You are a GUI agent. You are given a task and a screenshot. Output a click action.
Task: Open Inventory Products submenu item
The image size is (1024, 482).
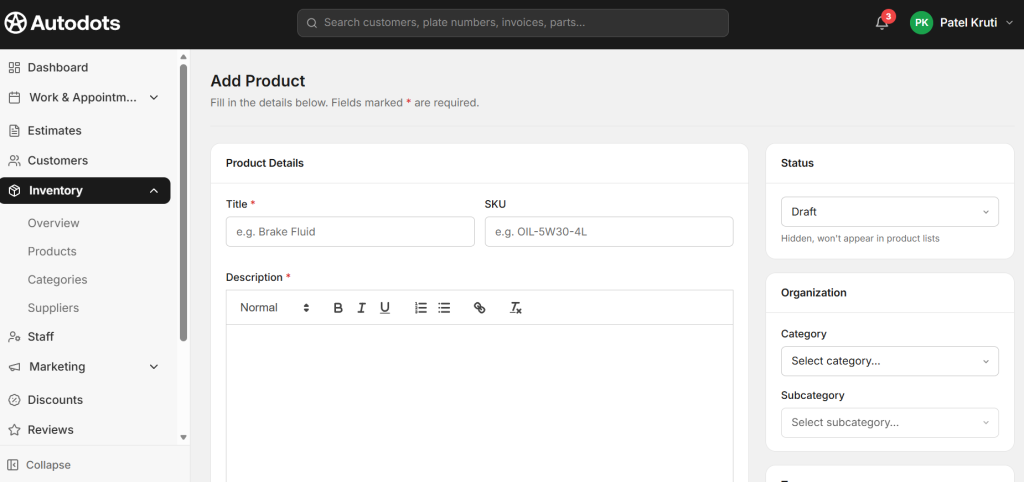click(x=52, y=251)
